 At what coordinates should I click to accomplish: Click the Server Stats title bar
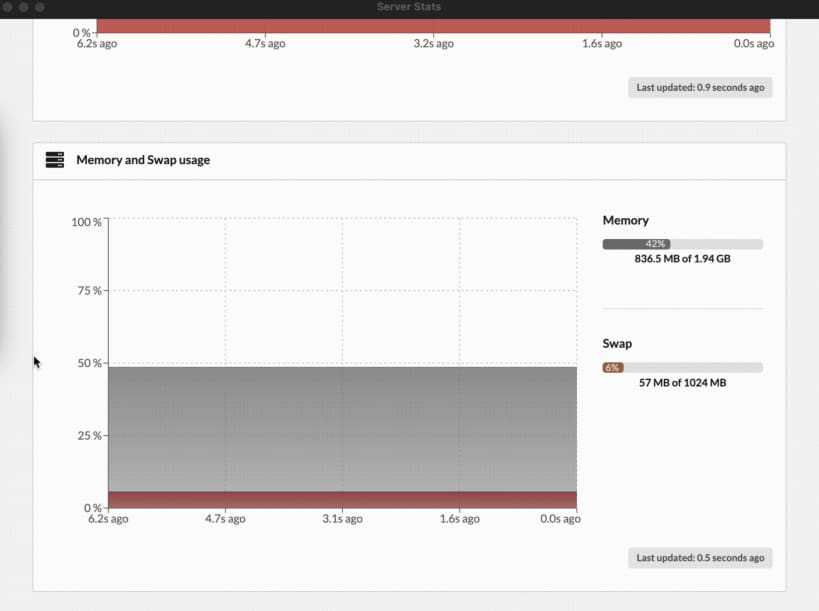coord(409,6)
